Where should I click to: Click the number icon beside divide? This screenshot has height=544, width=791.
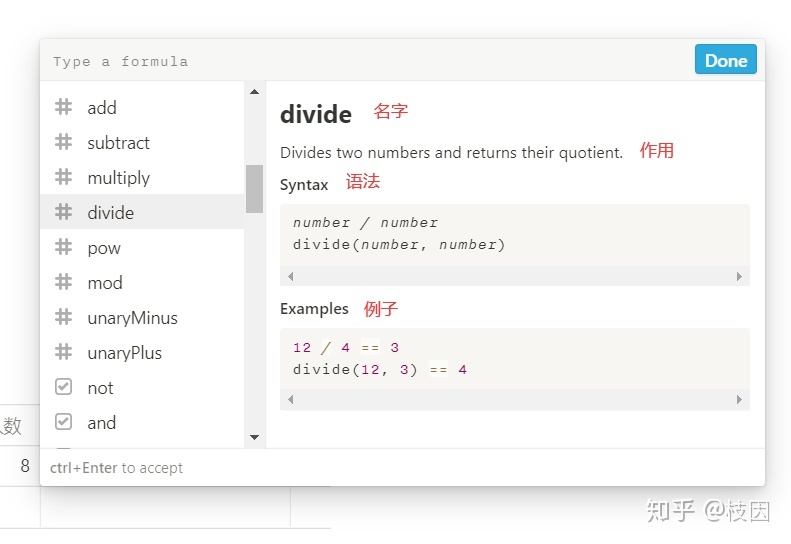coord(63,212)
